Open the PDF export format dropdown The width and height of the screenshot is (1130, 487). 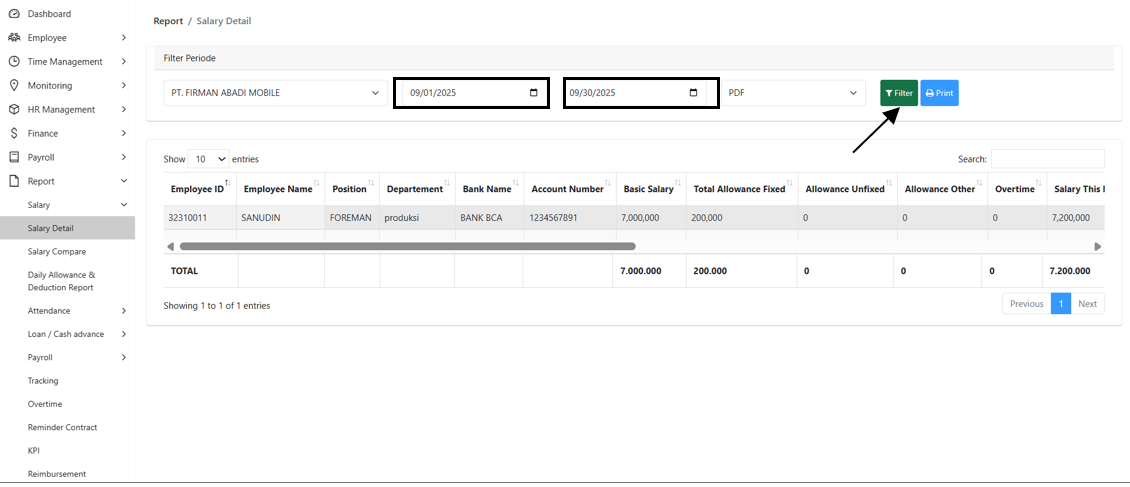[793, 93]
